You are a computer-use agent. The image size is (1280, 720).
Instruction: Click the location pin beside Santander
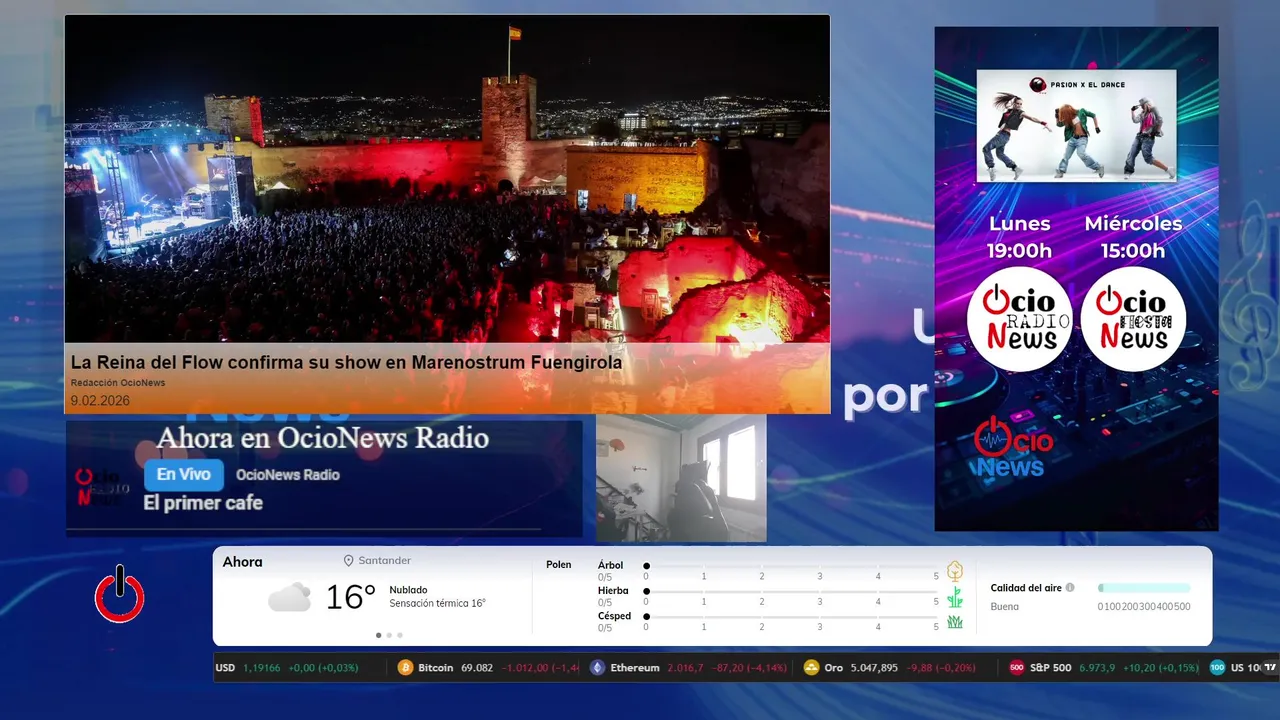pos(349,561)
